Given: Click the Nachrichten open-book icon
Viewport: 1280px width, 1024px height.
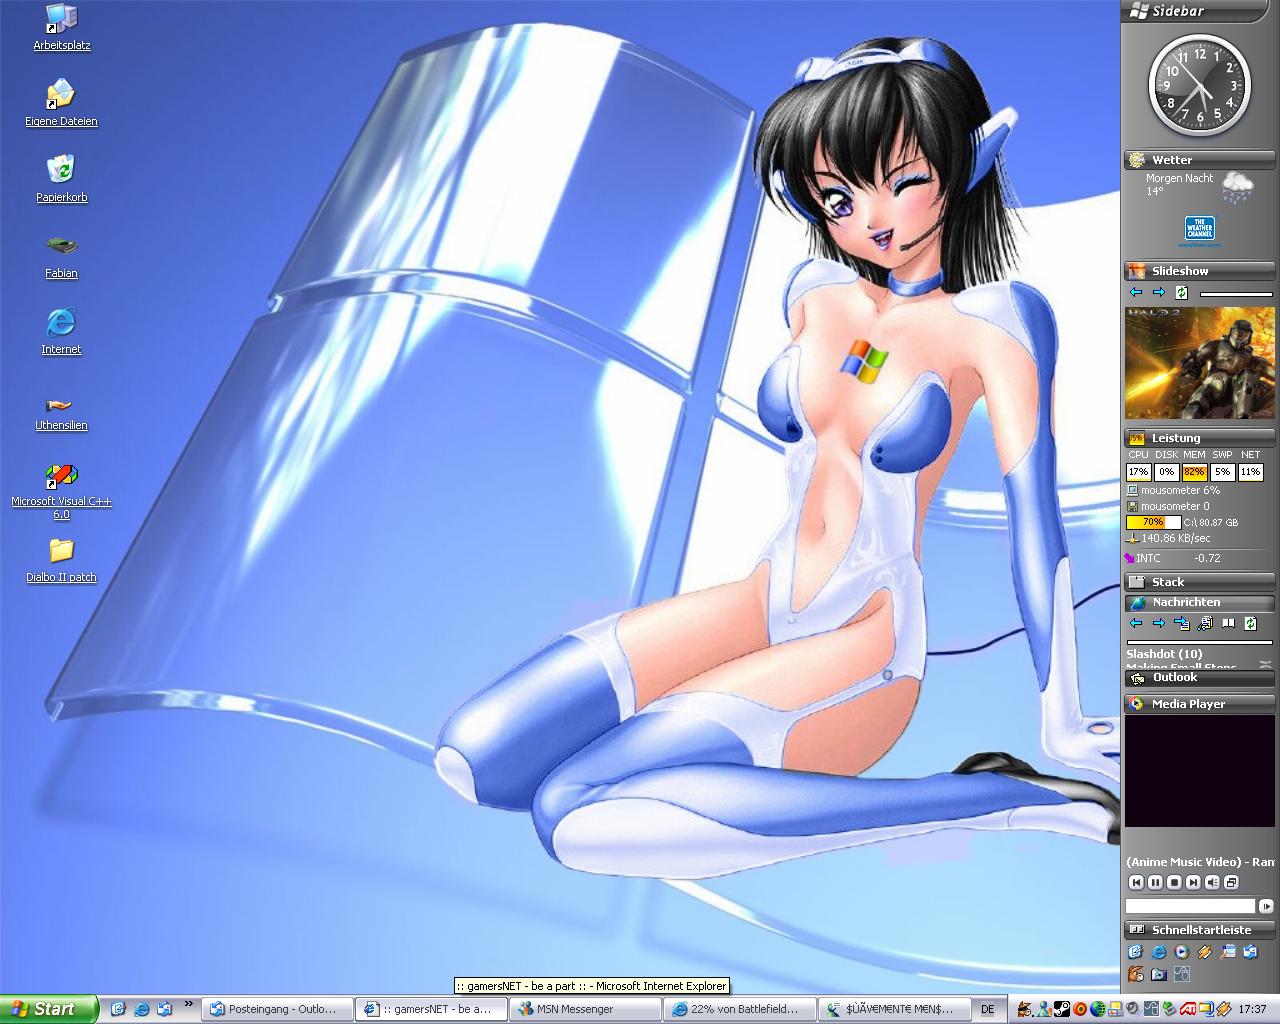Looking at the screenshot, I should point(1228,623).
